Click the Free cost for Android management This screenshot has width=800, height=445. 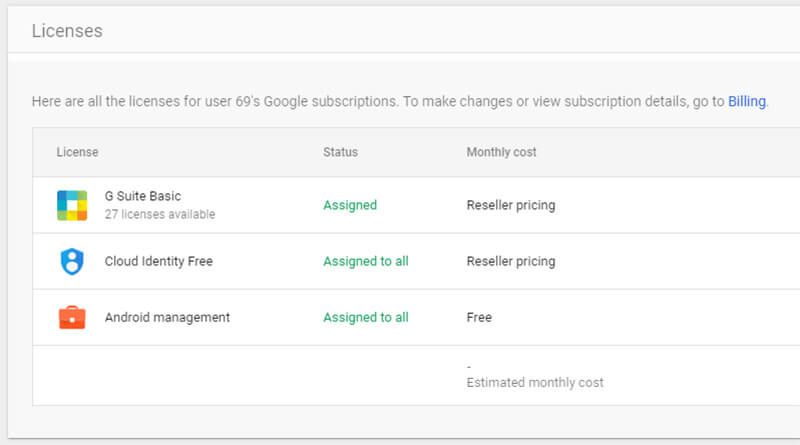[479, 317]
